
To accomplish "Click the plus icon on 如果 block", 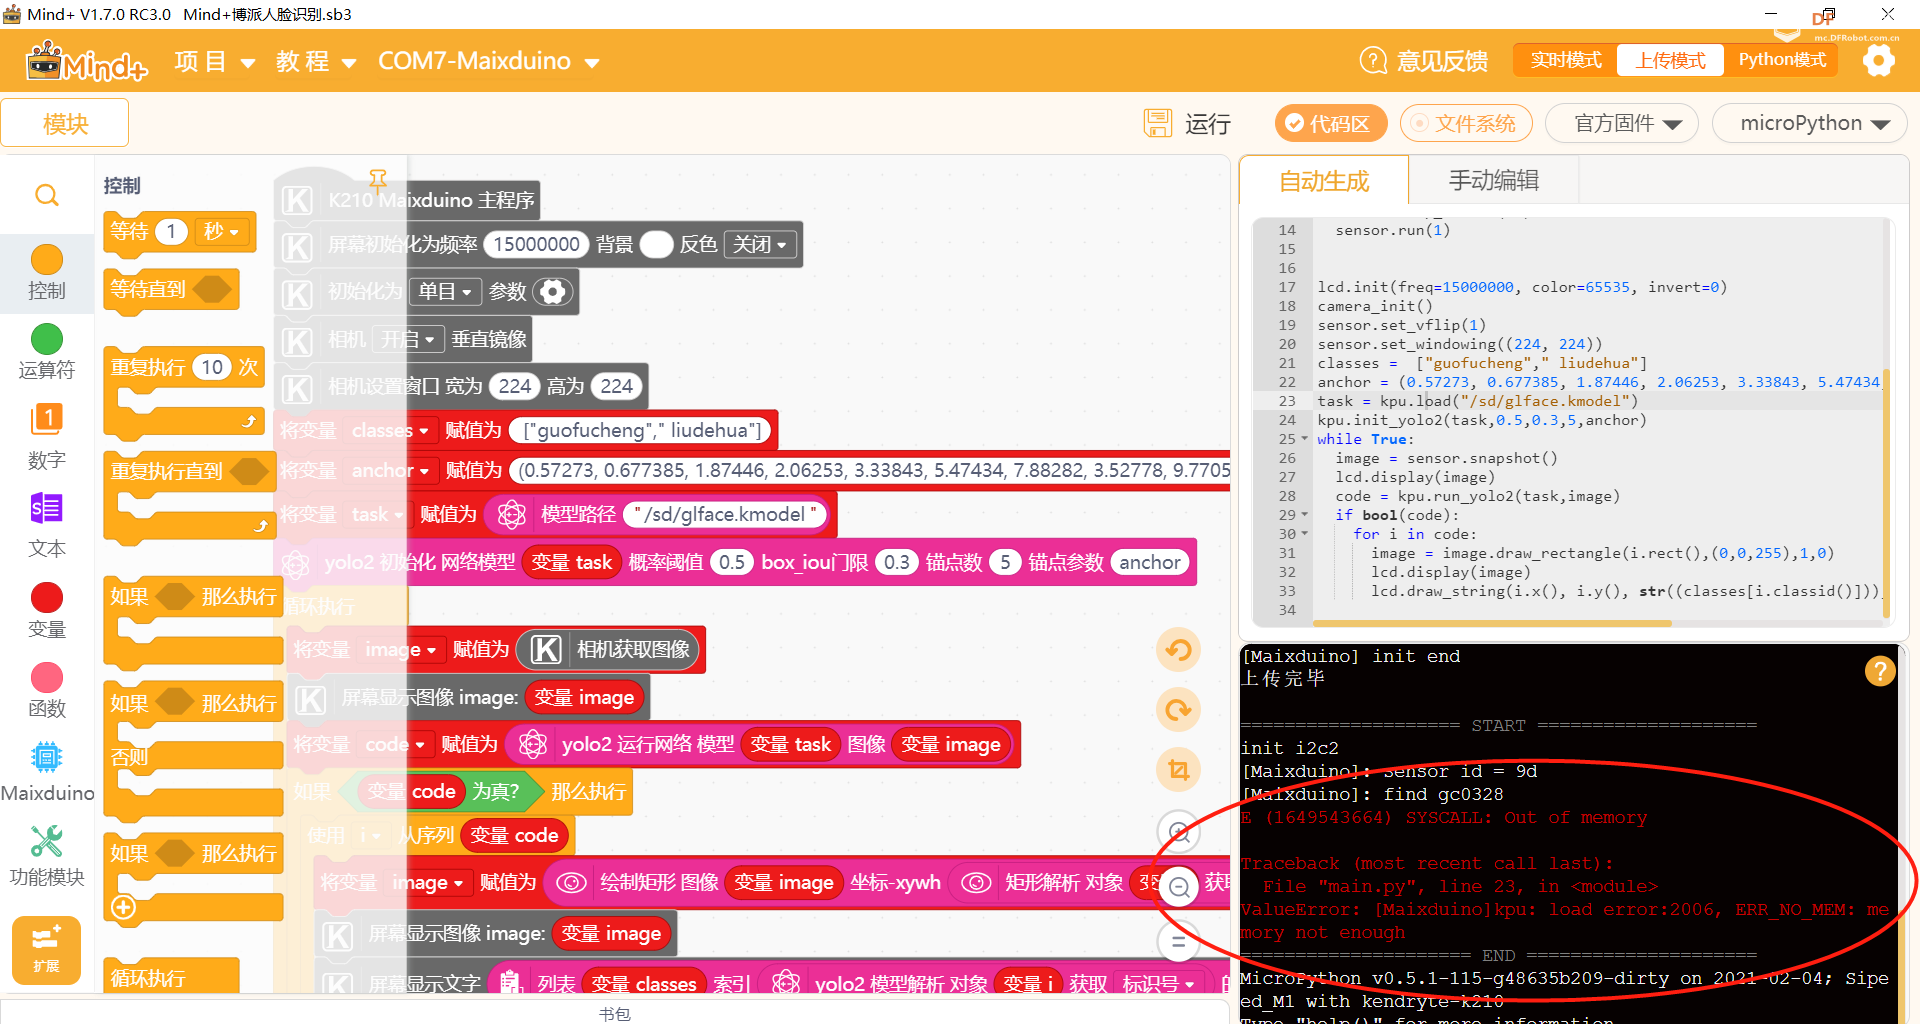I will click(123, 907).
